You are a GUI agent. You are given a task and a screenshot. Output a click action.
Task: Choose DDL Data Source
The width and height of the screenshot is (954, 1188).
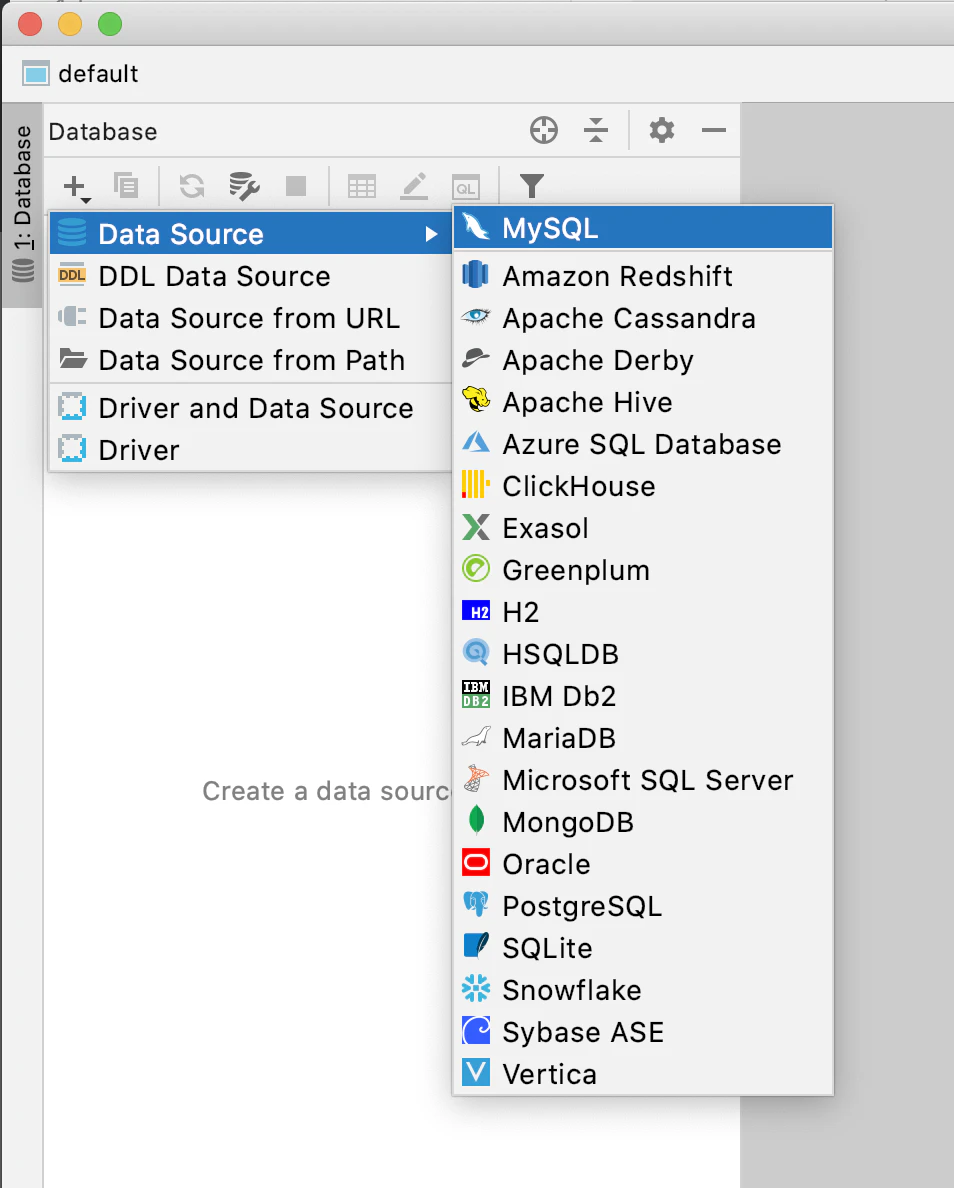click(x=251, y=276)
